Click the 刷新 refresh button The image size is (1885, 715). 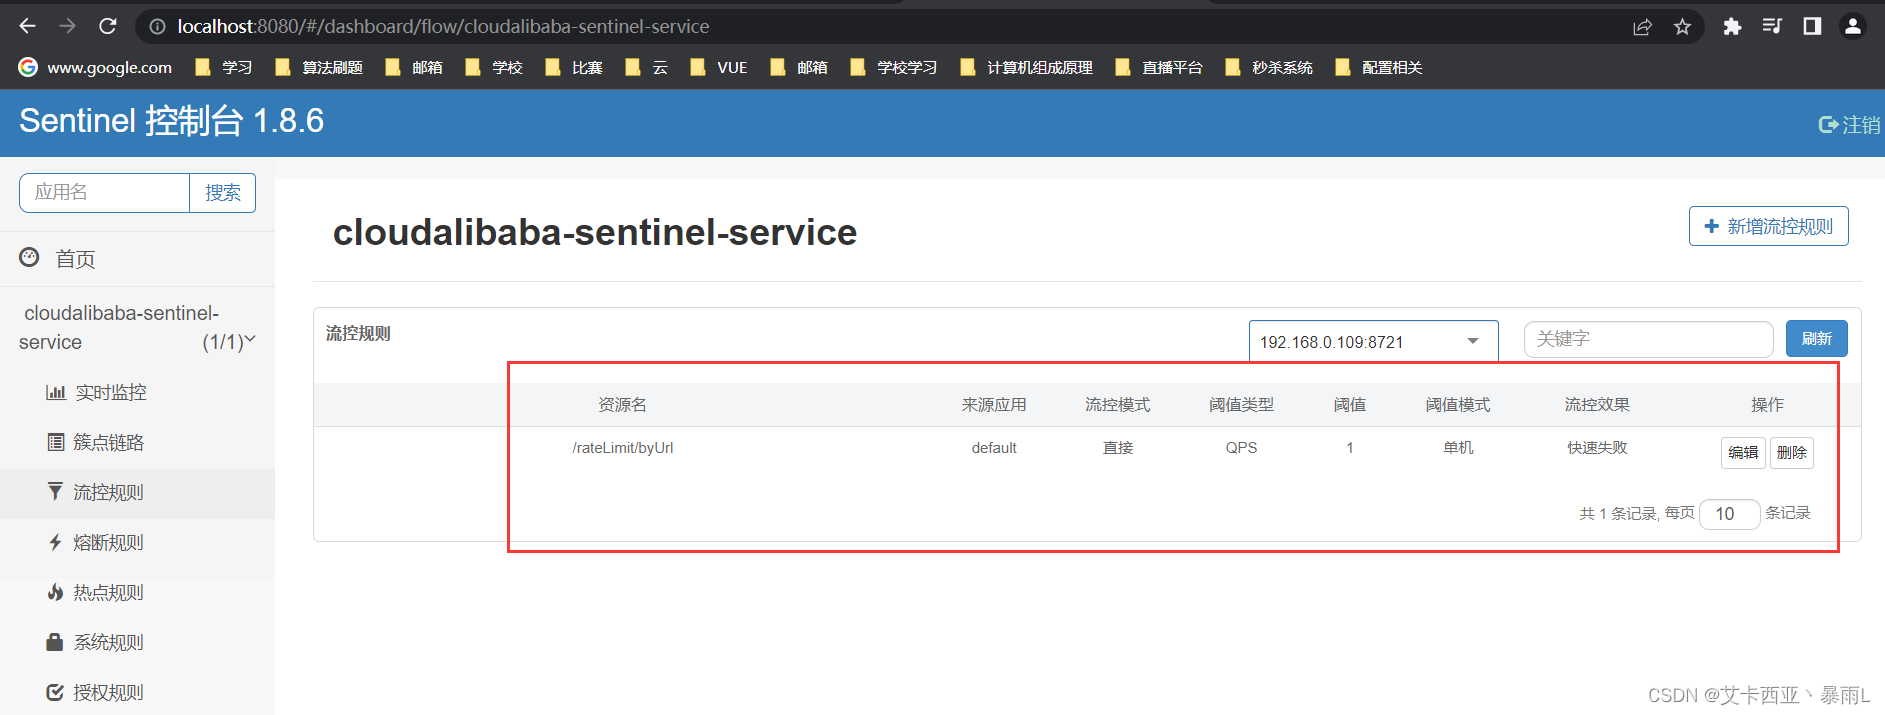point(1816,339)
